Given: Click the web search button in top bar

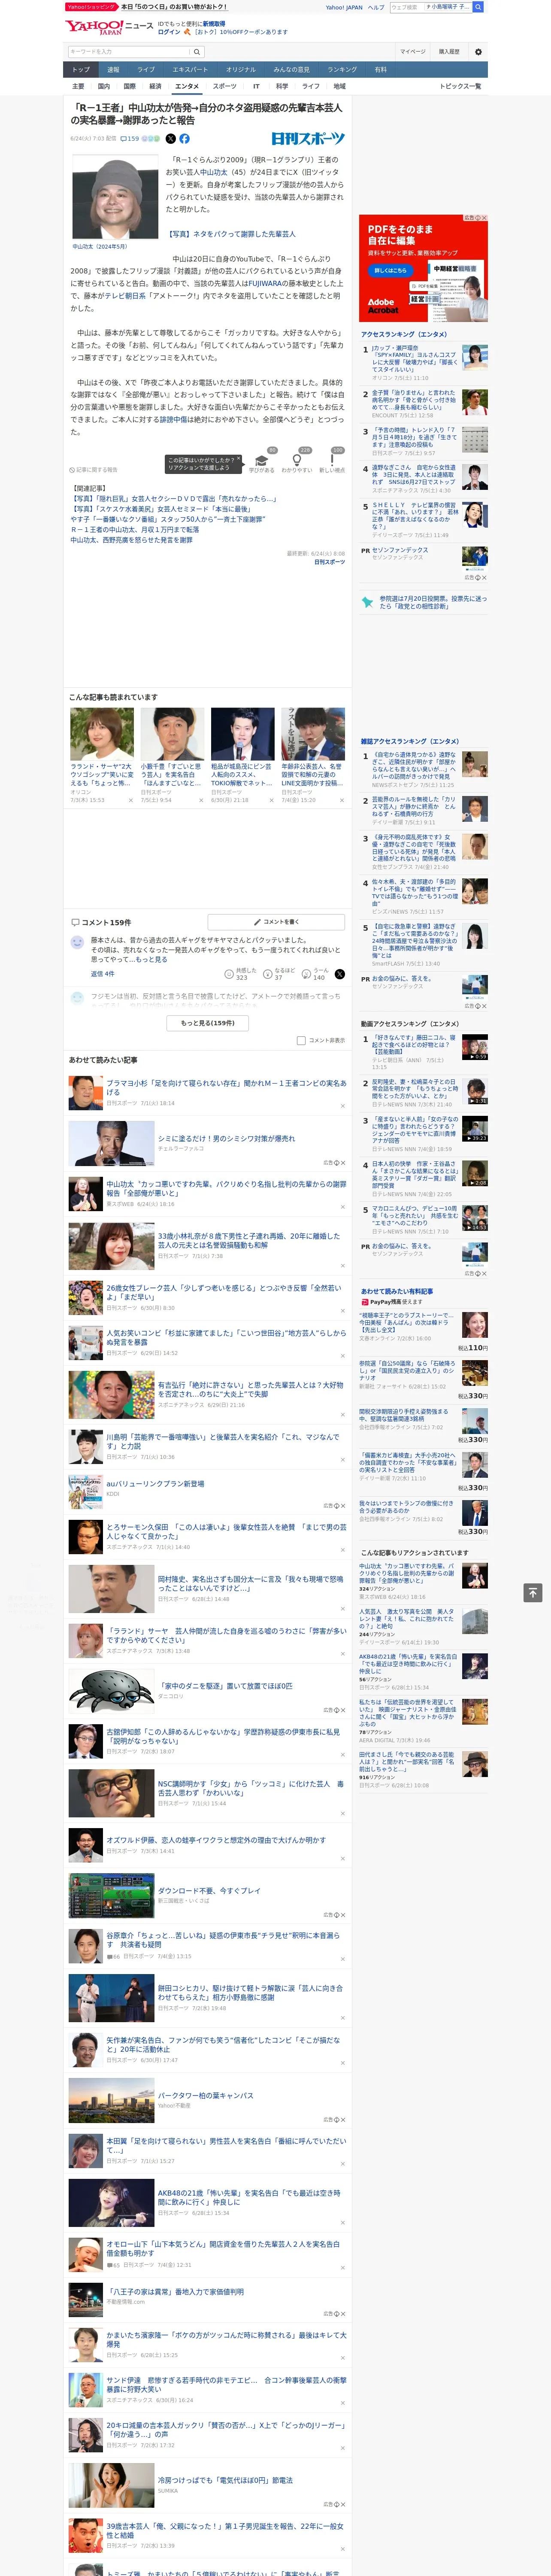Looking at the screenshot, I should [478, 7].
